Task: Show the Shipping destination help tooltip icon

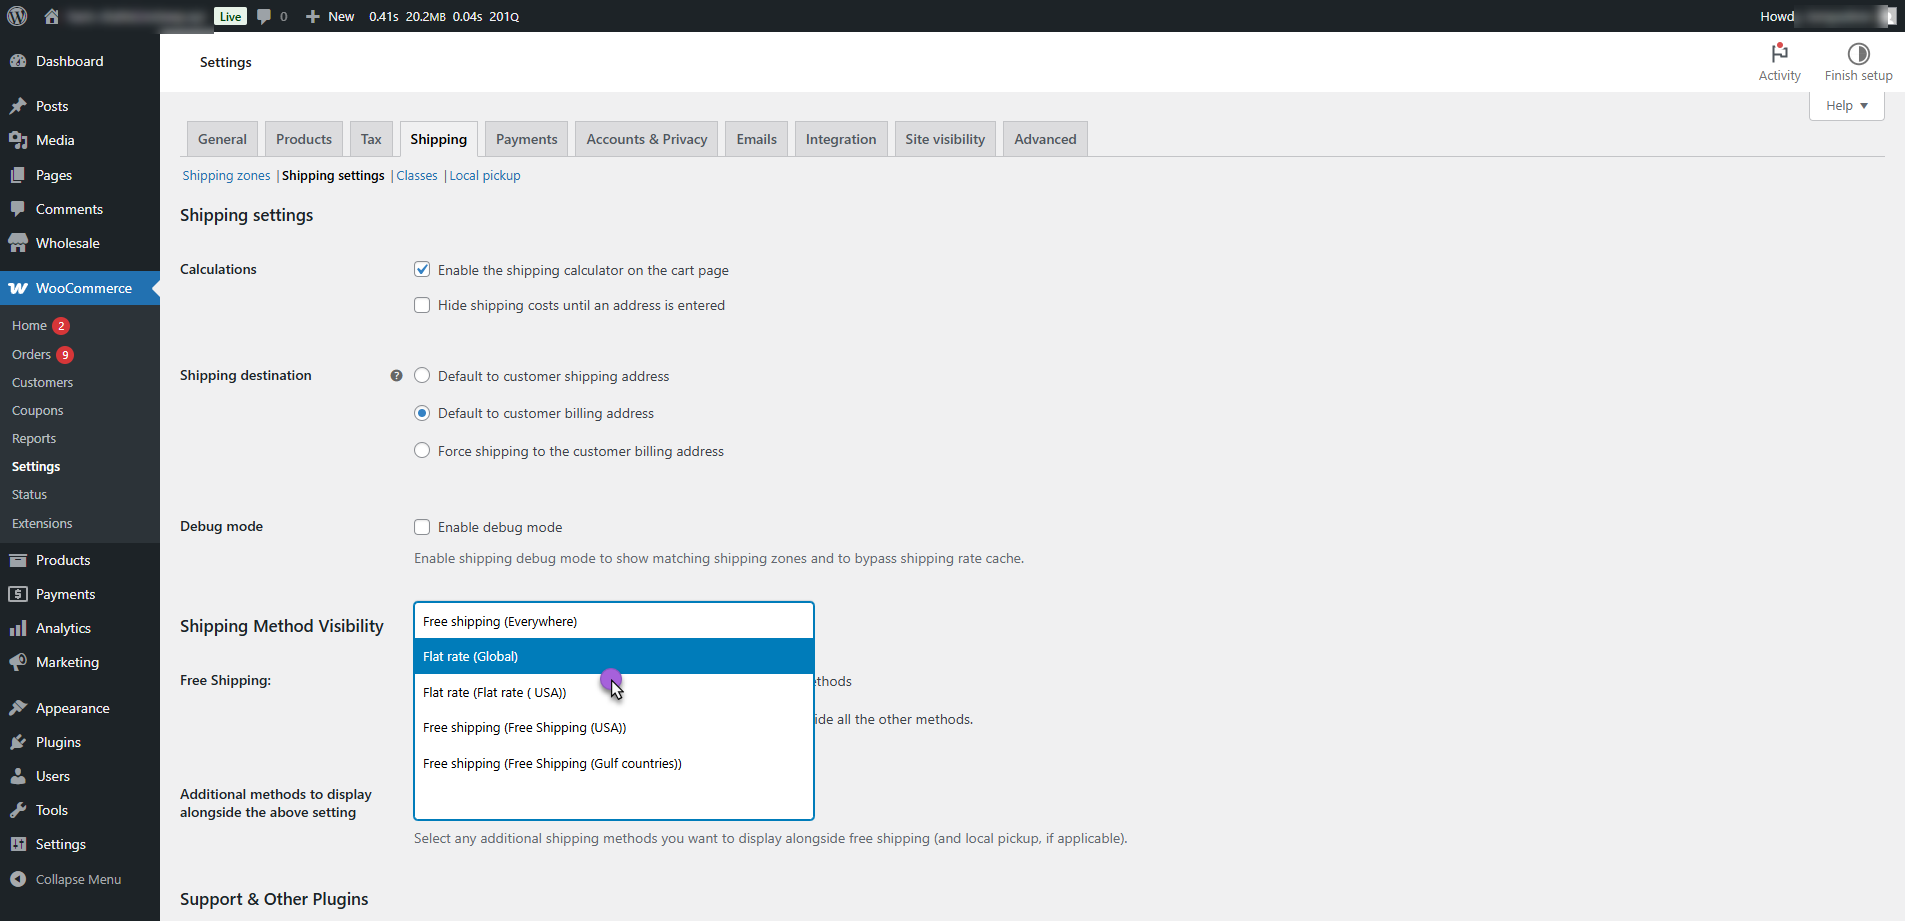Action: point(396,376)
